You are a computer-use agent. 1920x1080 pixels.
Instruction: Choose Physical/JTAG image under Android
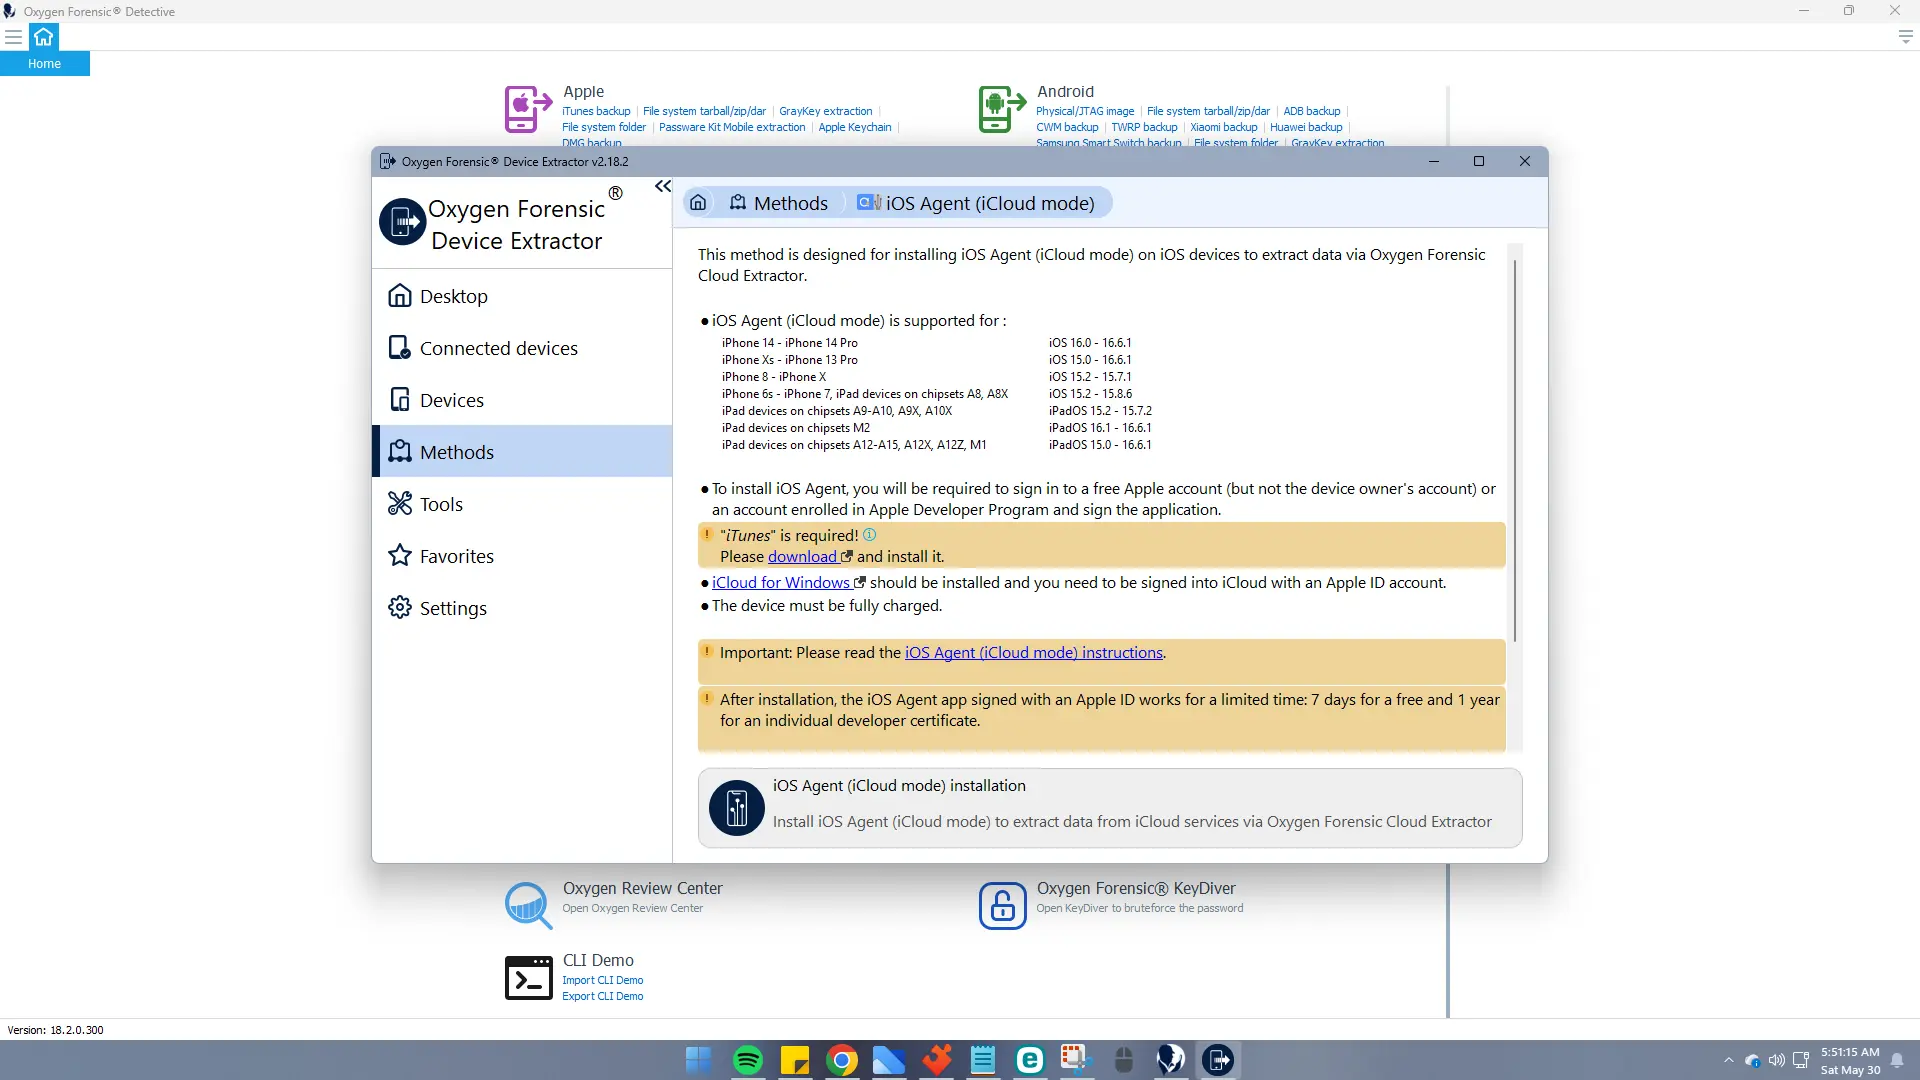pos(1085,111)
